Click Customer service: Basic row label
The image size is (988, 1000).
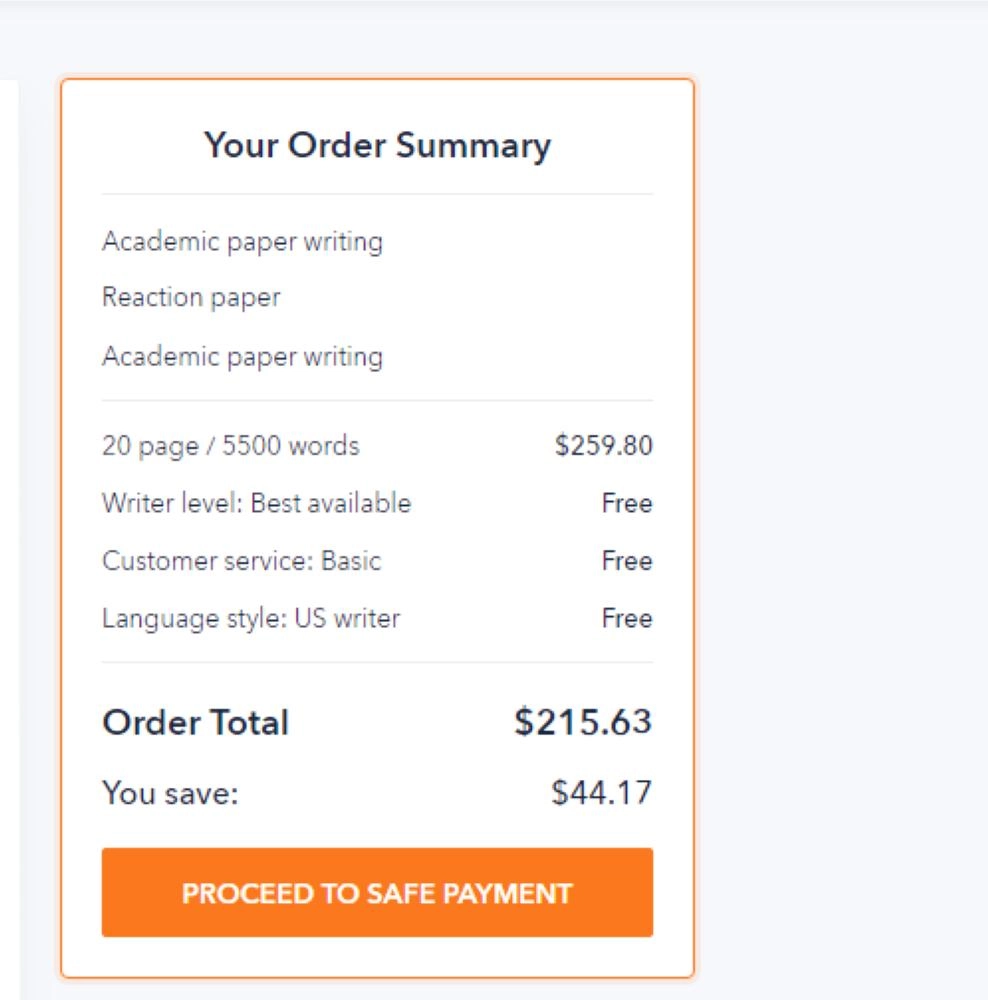241,561
